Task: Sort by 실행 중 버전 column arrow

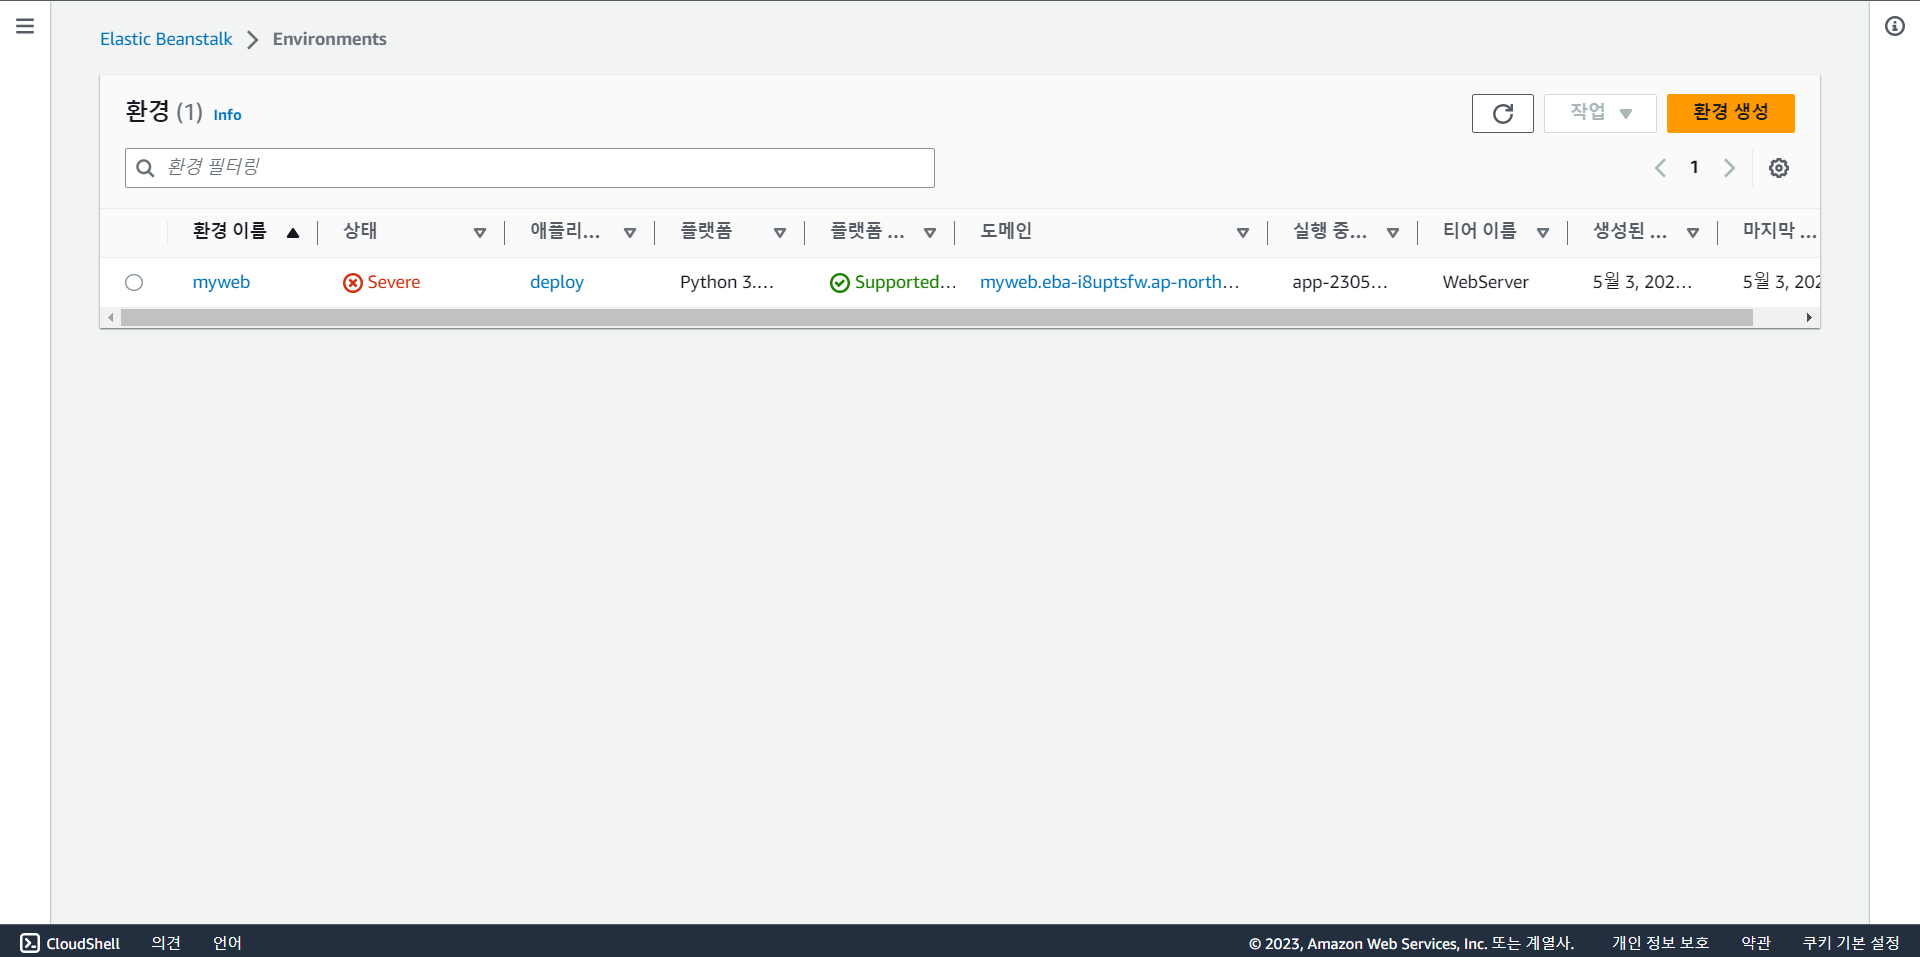Action: [x=1393, y=233]
